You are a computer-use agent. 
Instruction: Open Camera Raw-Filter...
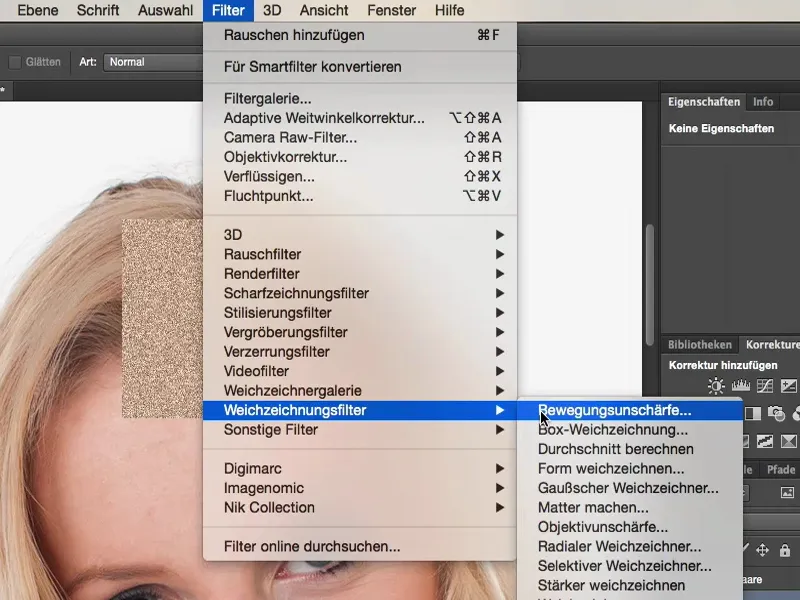tap(360, 137)
